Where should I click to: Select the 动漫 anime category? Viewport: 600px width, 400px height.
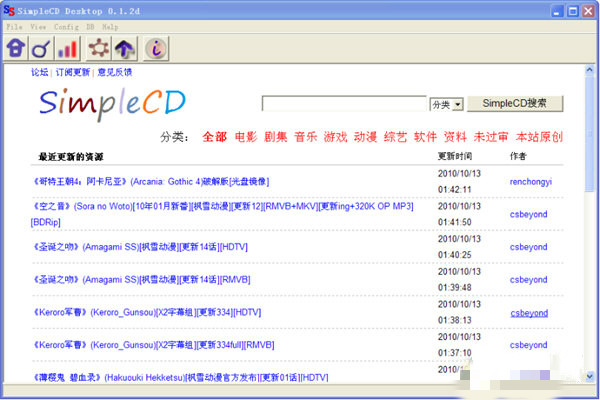pos(366,137)
